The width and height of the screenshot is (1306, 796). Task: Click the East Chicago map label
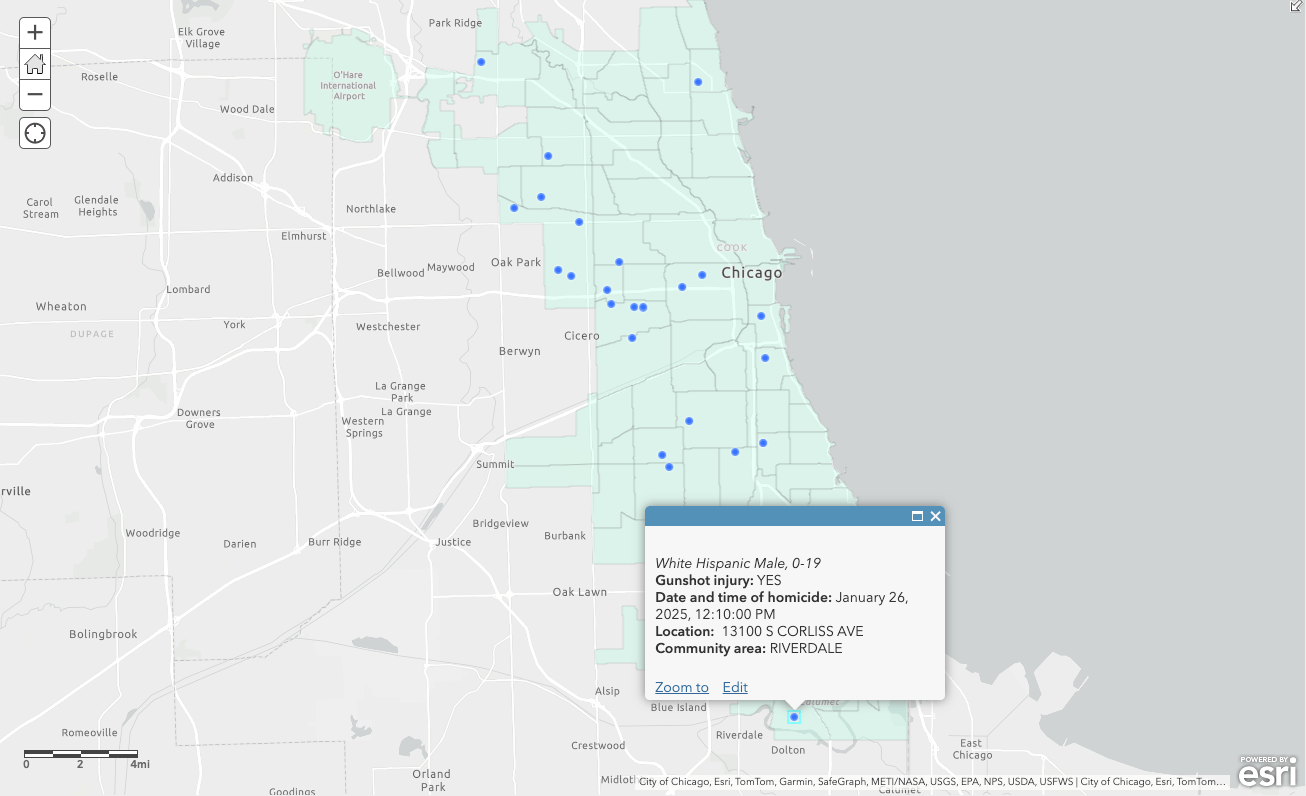point(972,749)
